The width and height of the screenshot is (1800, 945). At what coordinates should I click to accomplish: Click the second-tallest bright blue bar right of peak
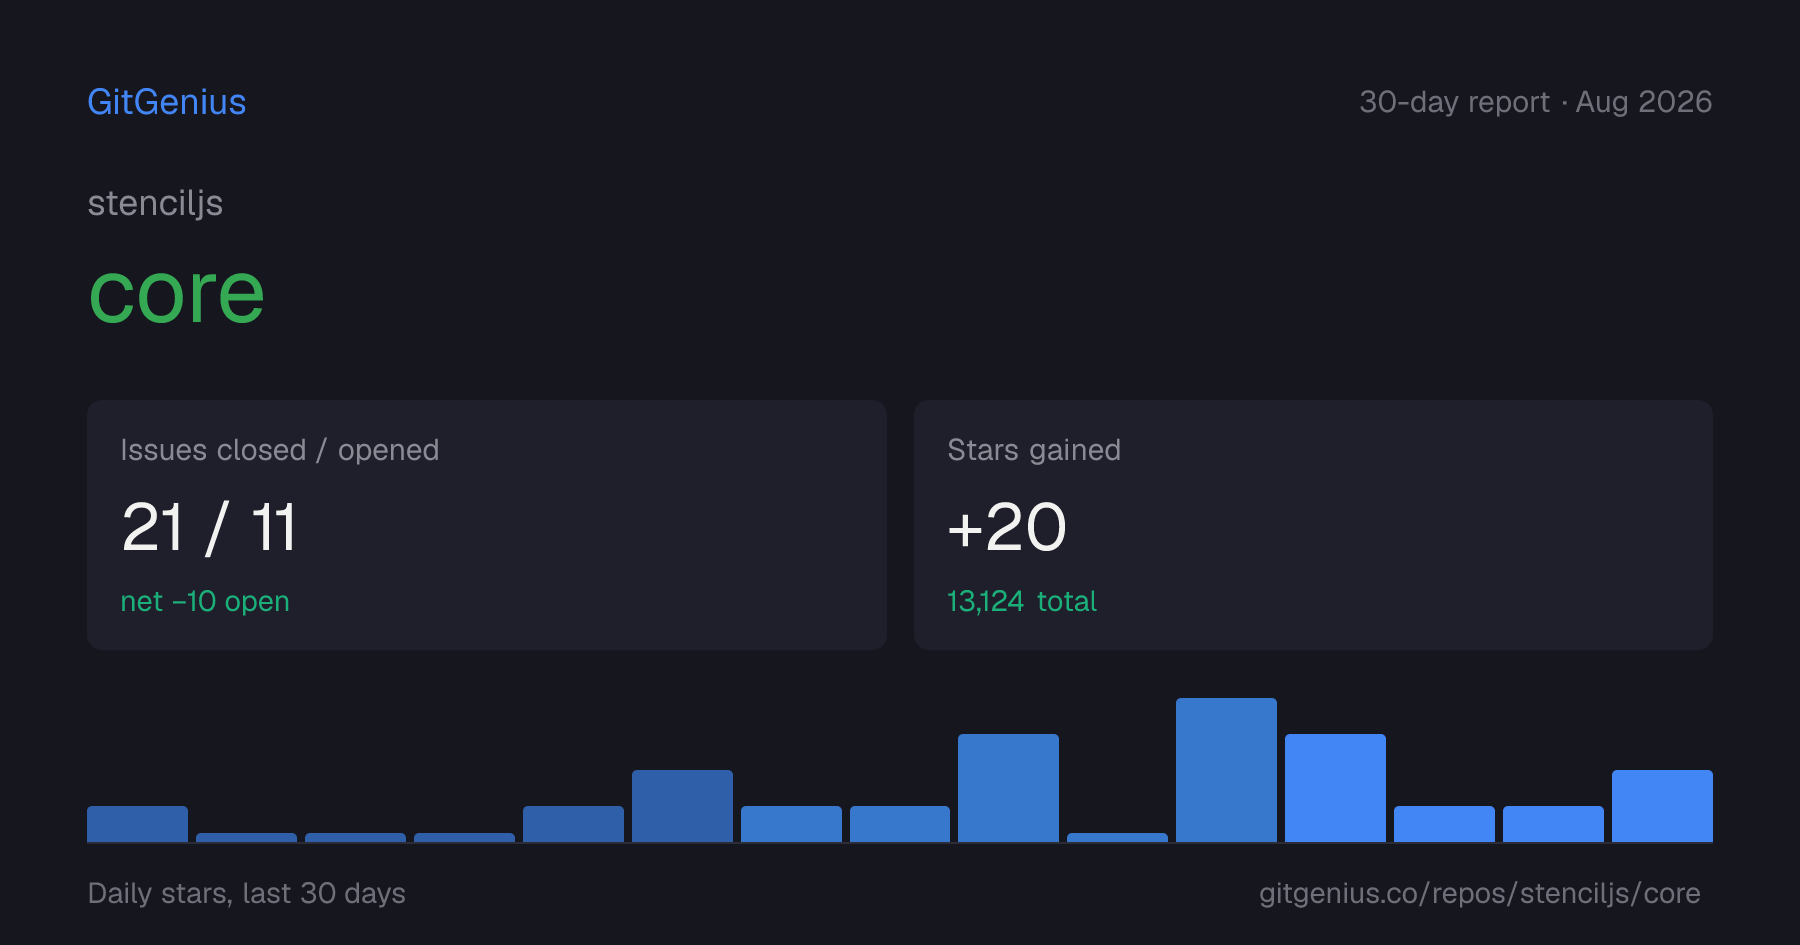pyautogui.click(x=1335, y=788)
